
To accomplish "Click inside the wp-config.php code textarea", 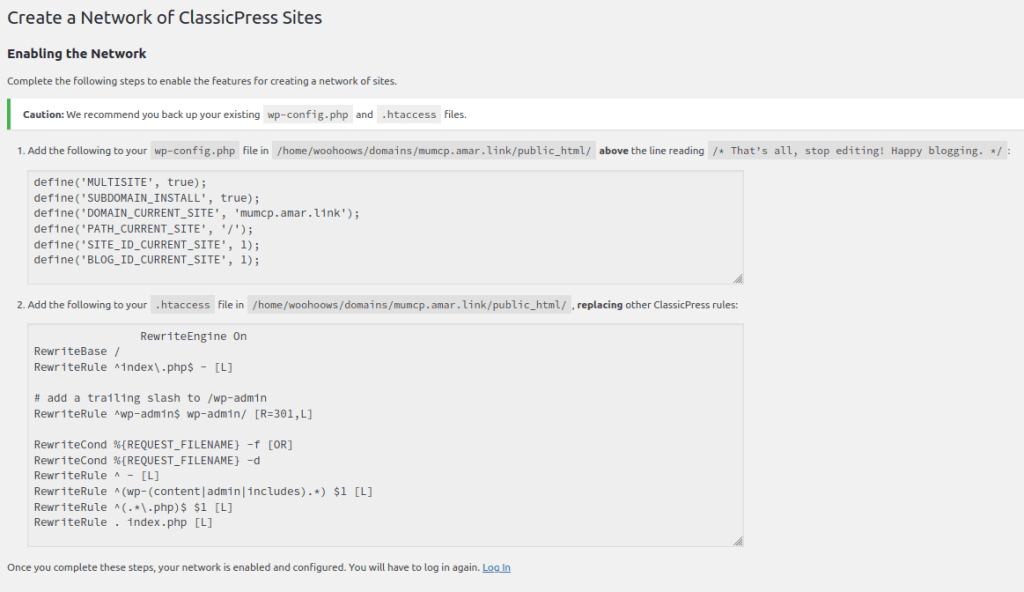I will [x=385, y=227].
